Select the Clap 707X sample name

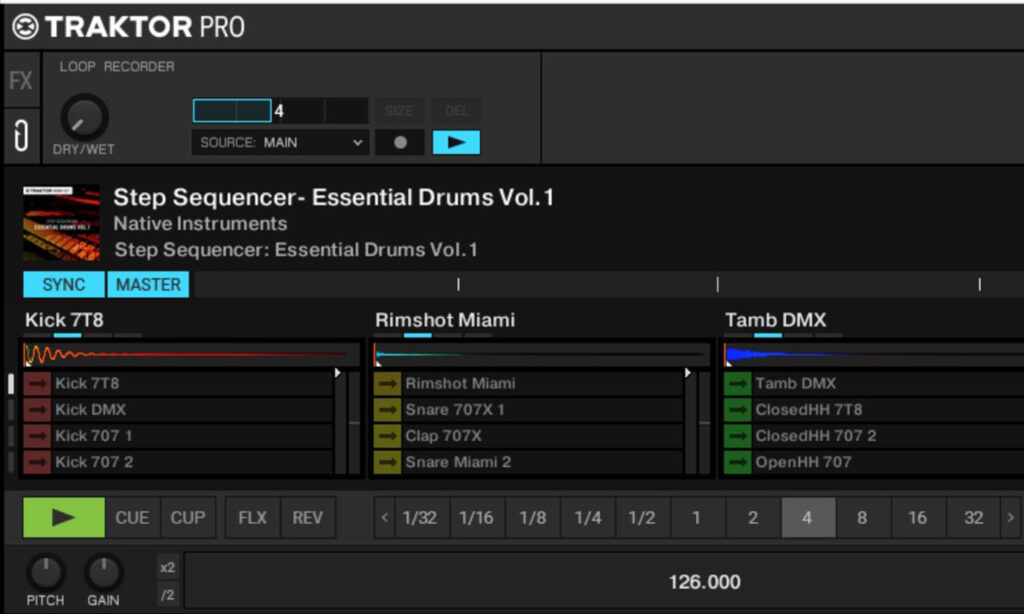tap(443, 436)
